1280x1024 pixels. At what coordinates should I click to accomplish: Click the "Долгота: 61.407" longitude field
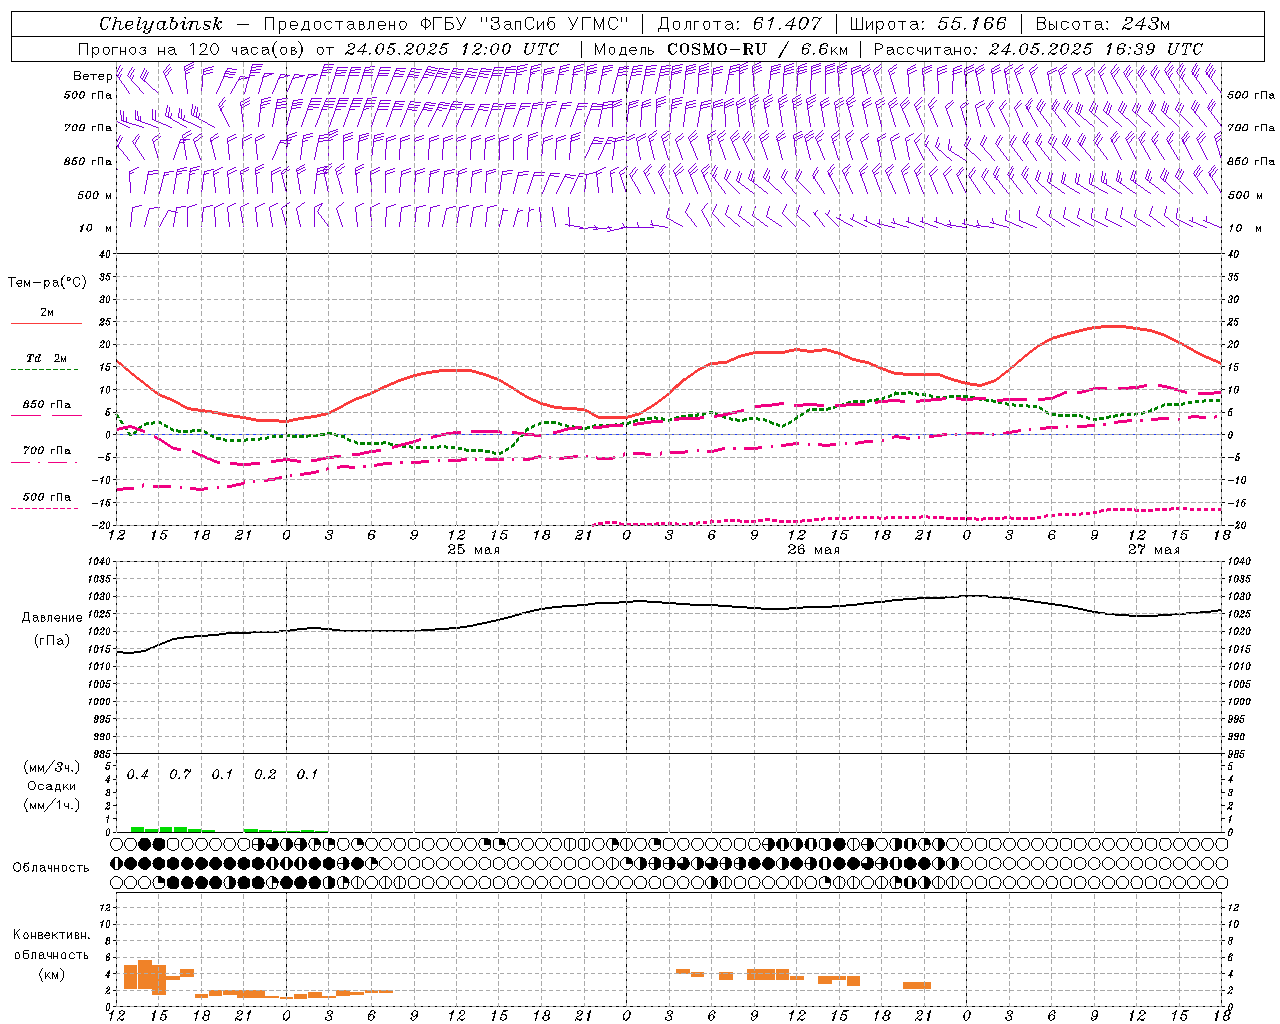click(739, 24)
